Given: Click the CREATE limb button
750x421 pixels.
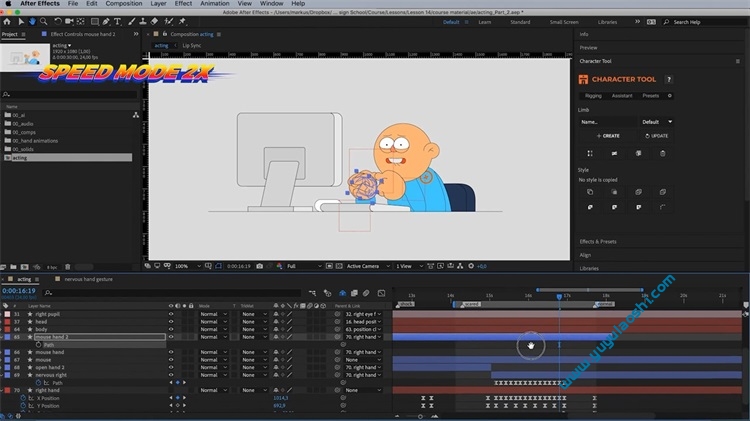Looking at the screenshot, I should point(608,136).
